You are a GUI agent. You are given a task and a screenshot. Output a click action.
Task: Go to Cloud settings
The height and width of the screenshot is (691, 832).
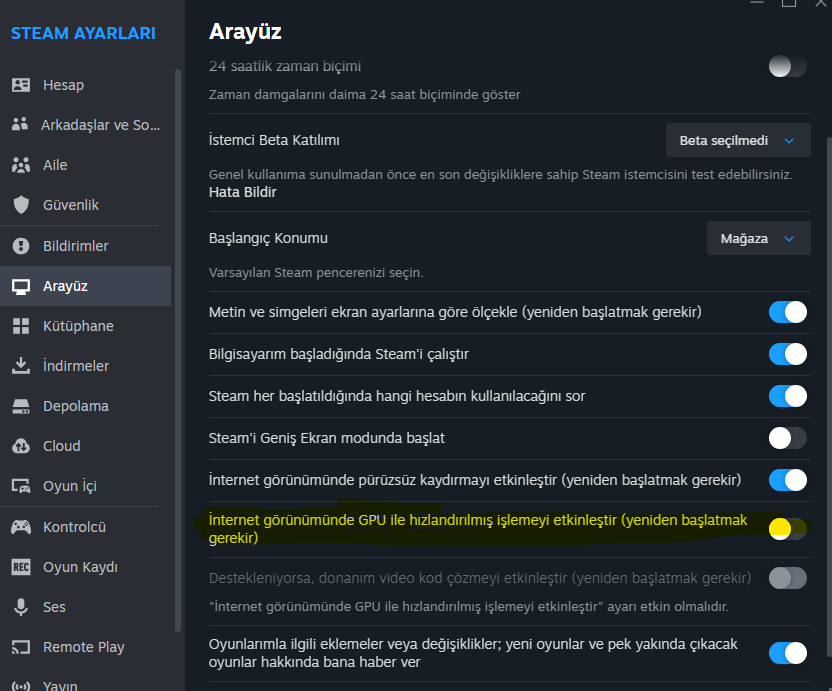coord(85,446)
